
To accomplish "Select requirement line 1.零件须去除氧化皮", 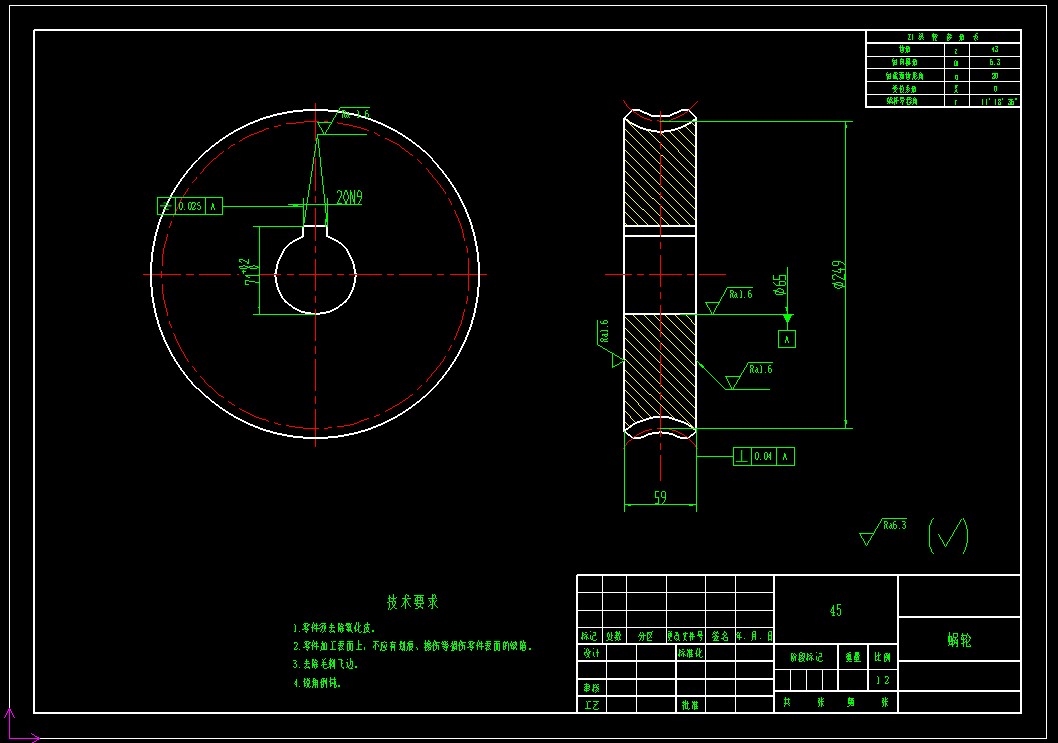I will (x=334, y=628).
